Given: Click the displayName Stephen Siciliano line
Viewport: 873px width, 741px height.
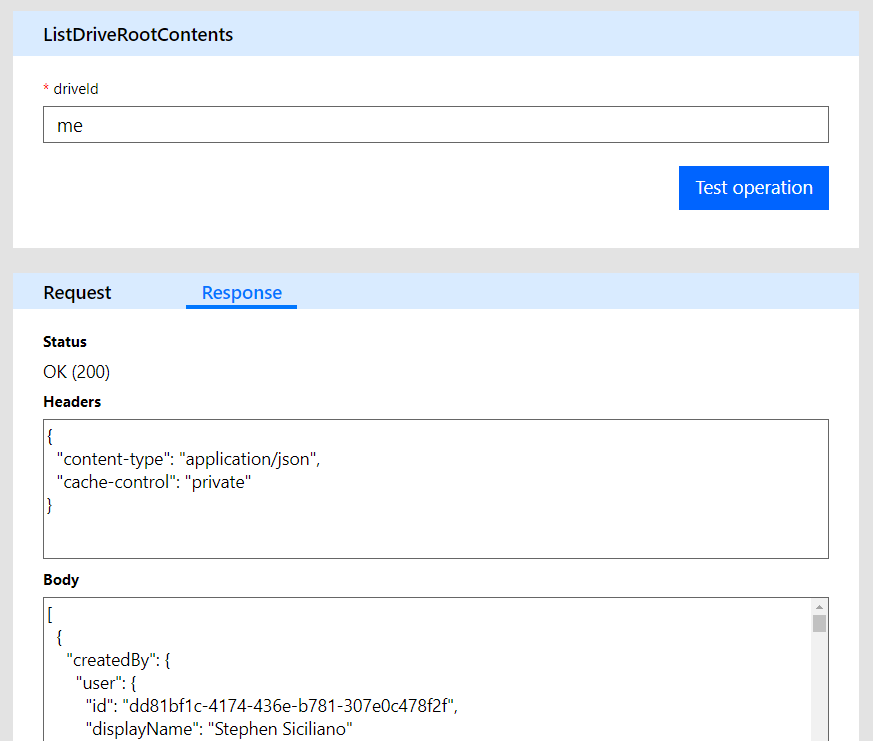Looking at the screenshot, I should pyautogui.click(x=220, y=729).
